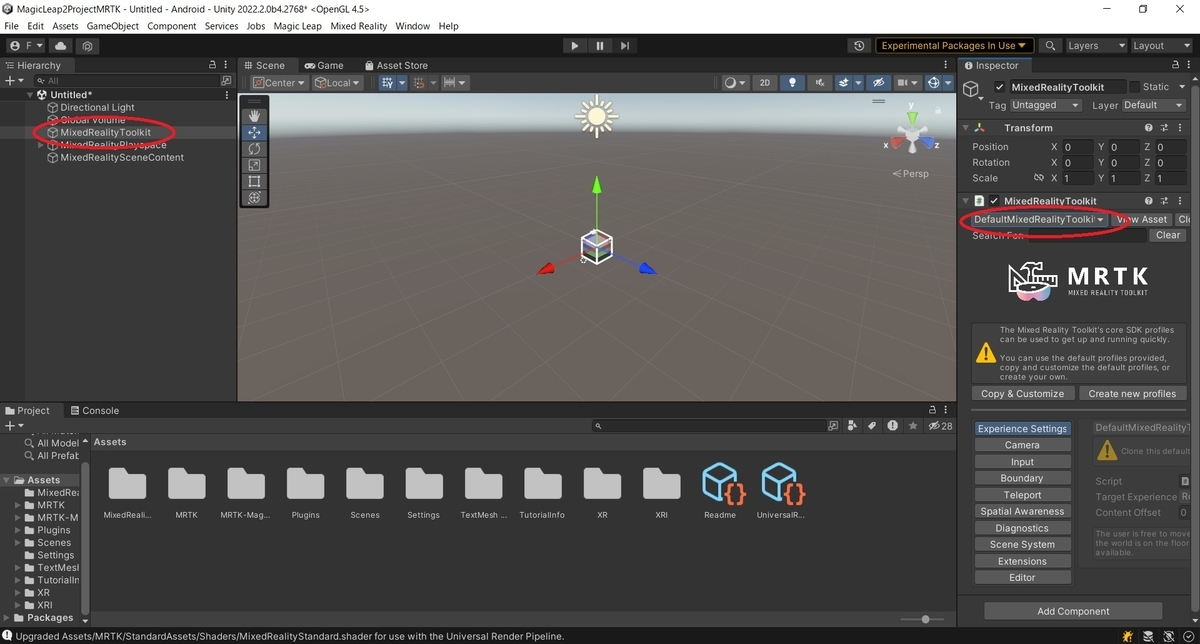This screenshot has width=1200, height=644.
Task: Open the scene camera settings dropdown
Action: click(x=908, y=83)
